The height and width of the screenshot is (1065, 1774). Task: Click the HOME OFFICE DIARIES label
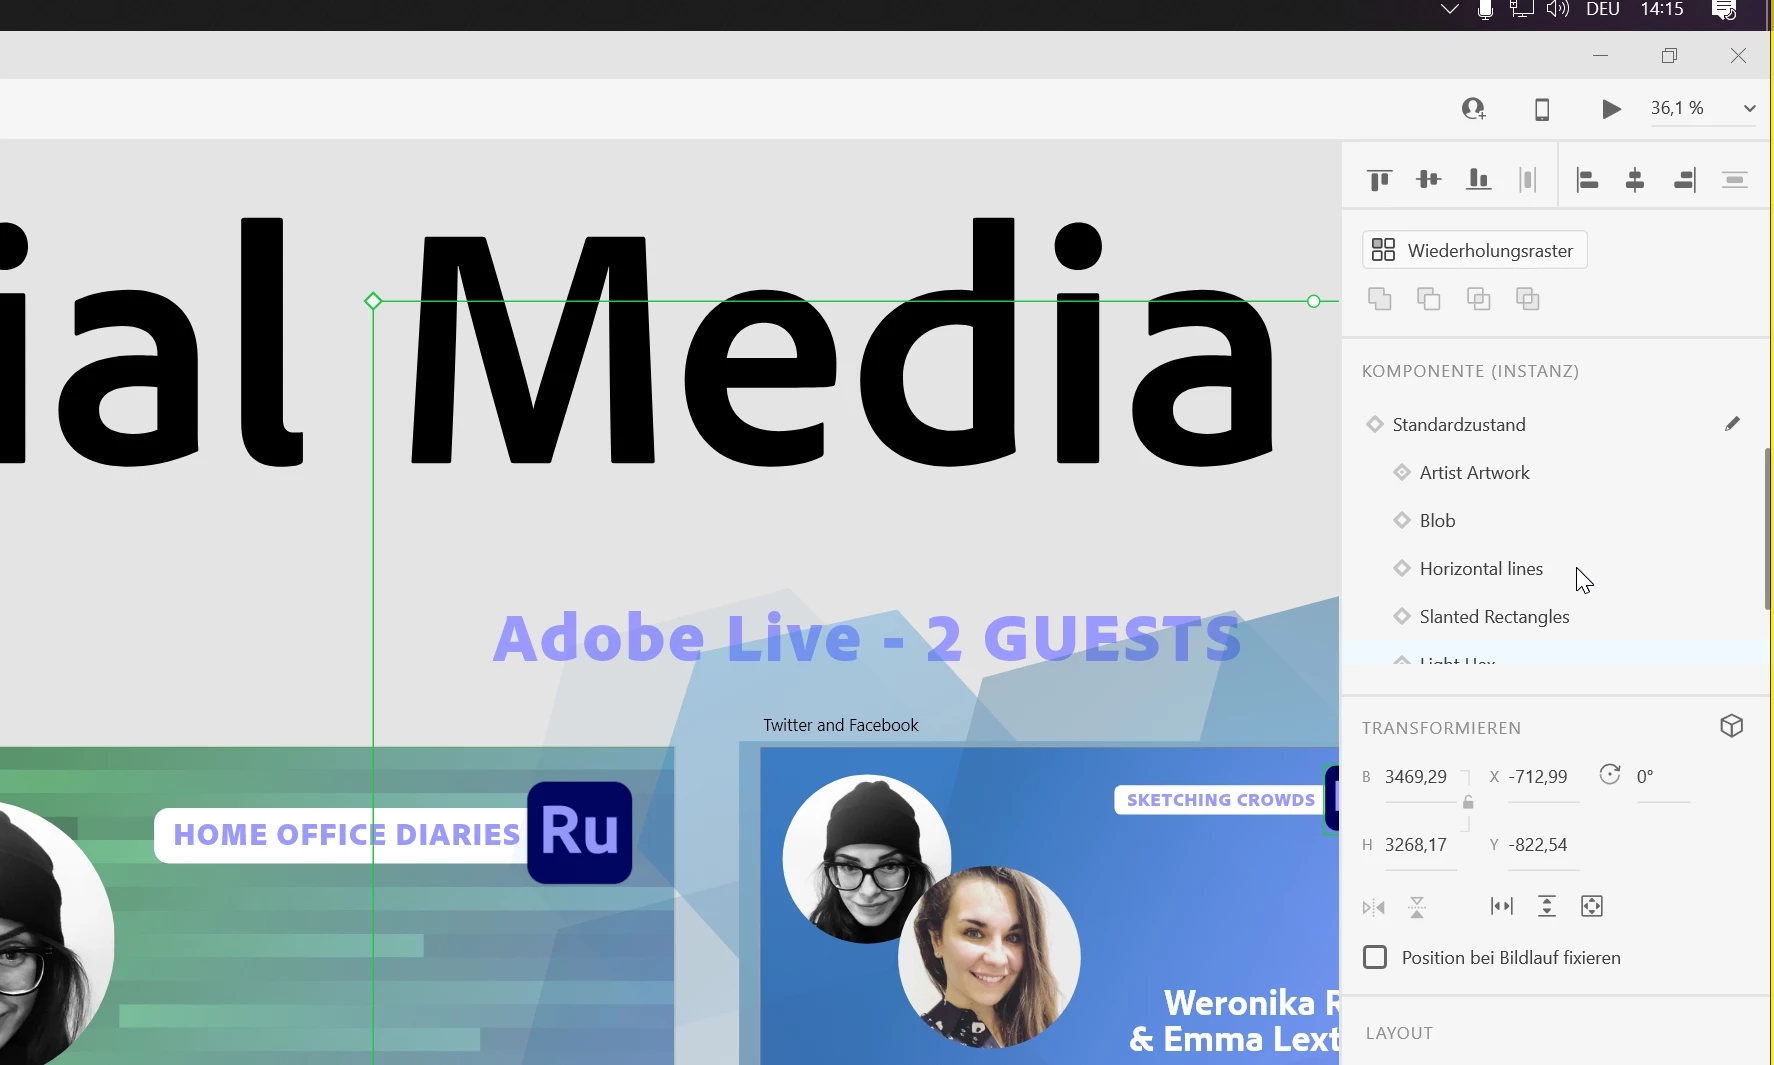click(x=346, y=835)
